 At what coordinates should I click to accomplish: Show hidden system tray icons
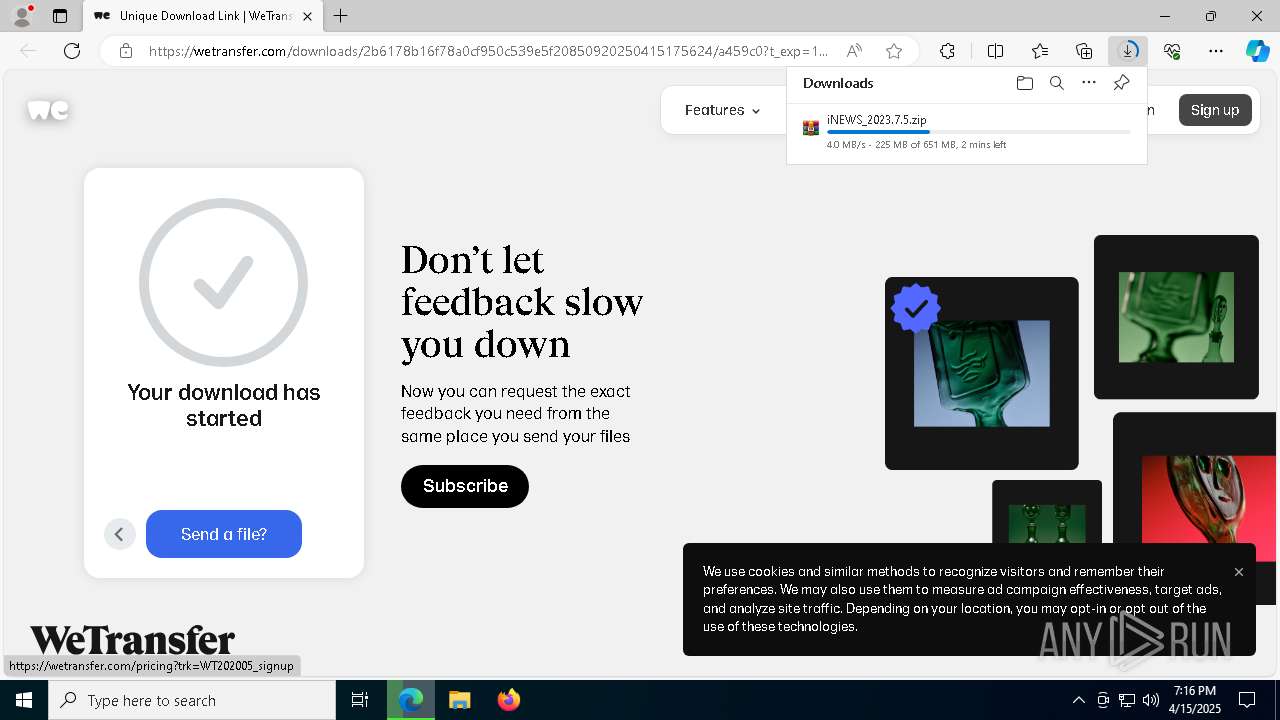coord(1079,700)
